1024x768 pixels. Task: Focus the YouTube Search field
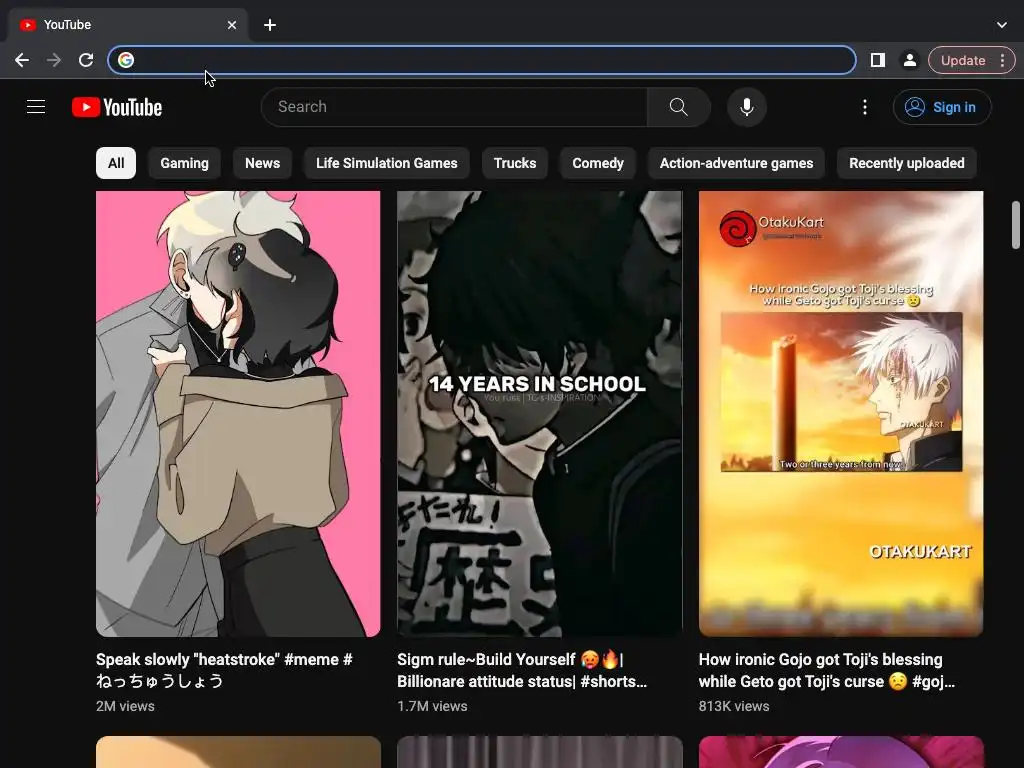(x=454, y=106)
